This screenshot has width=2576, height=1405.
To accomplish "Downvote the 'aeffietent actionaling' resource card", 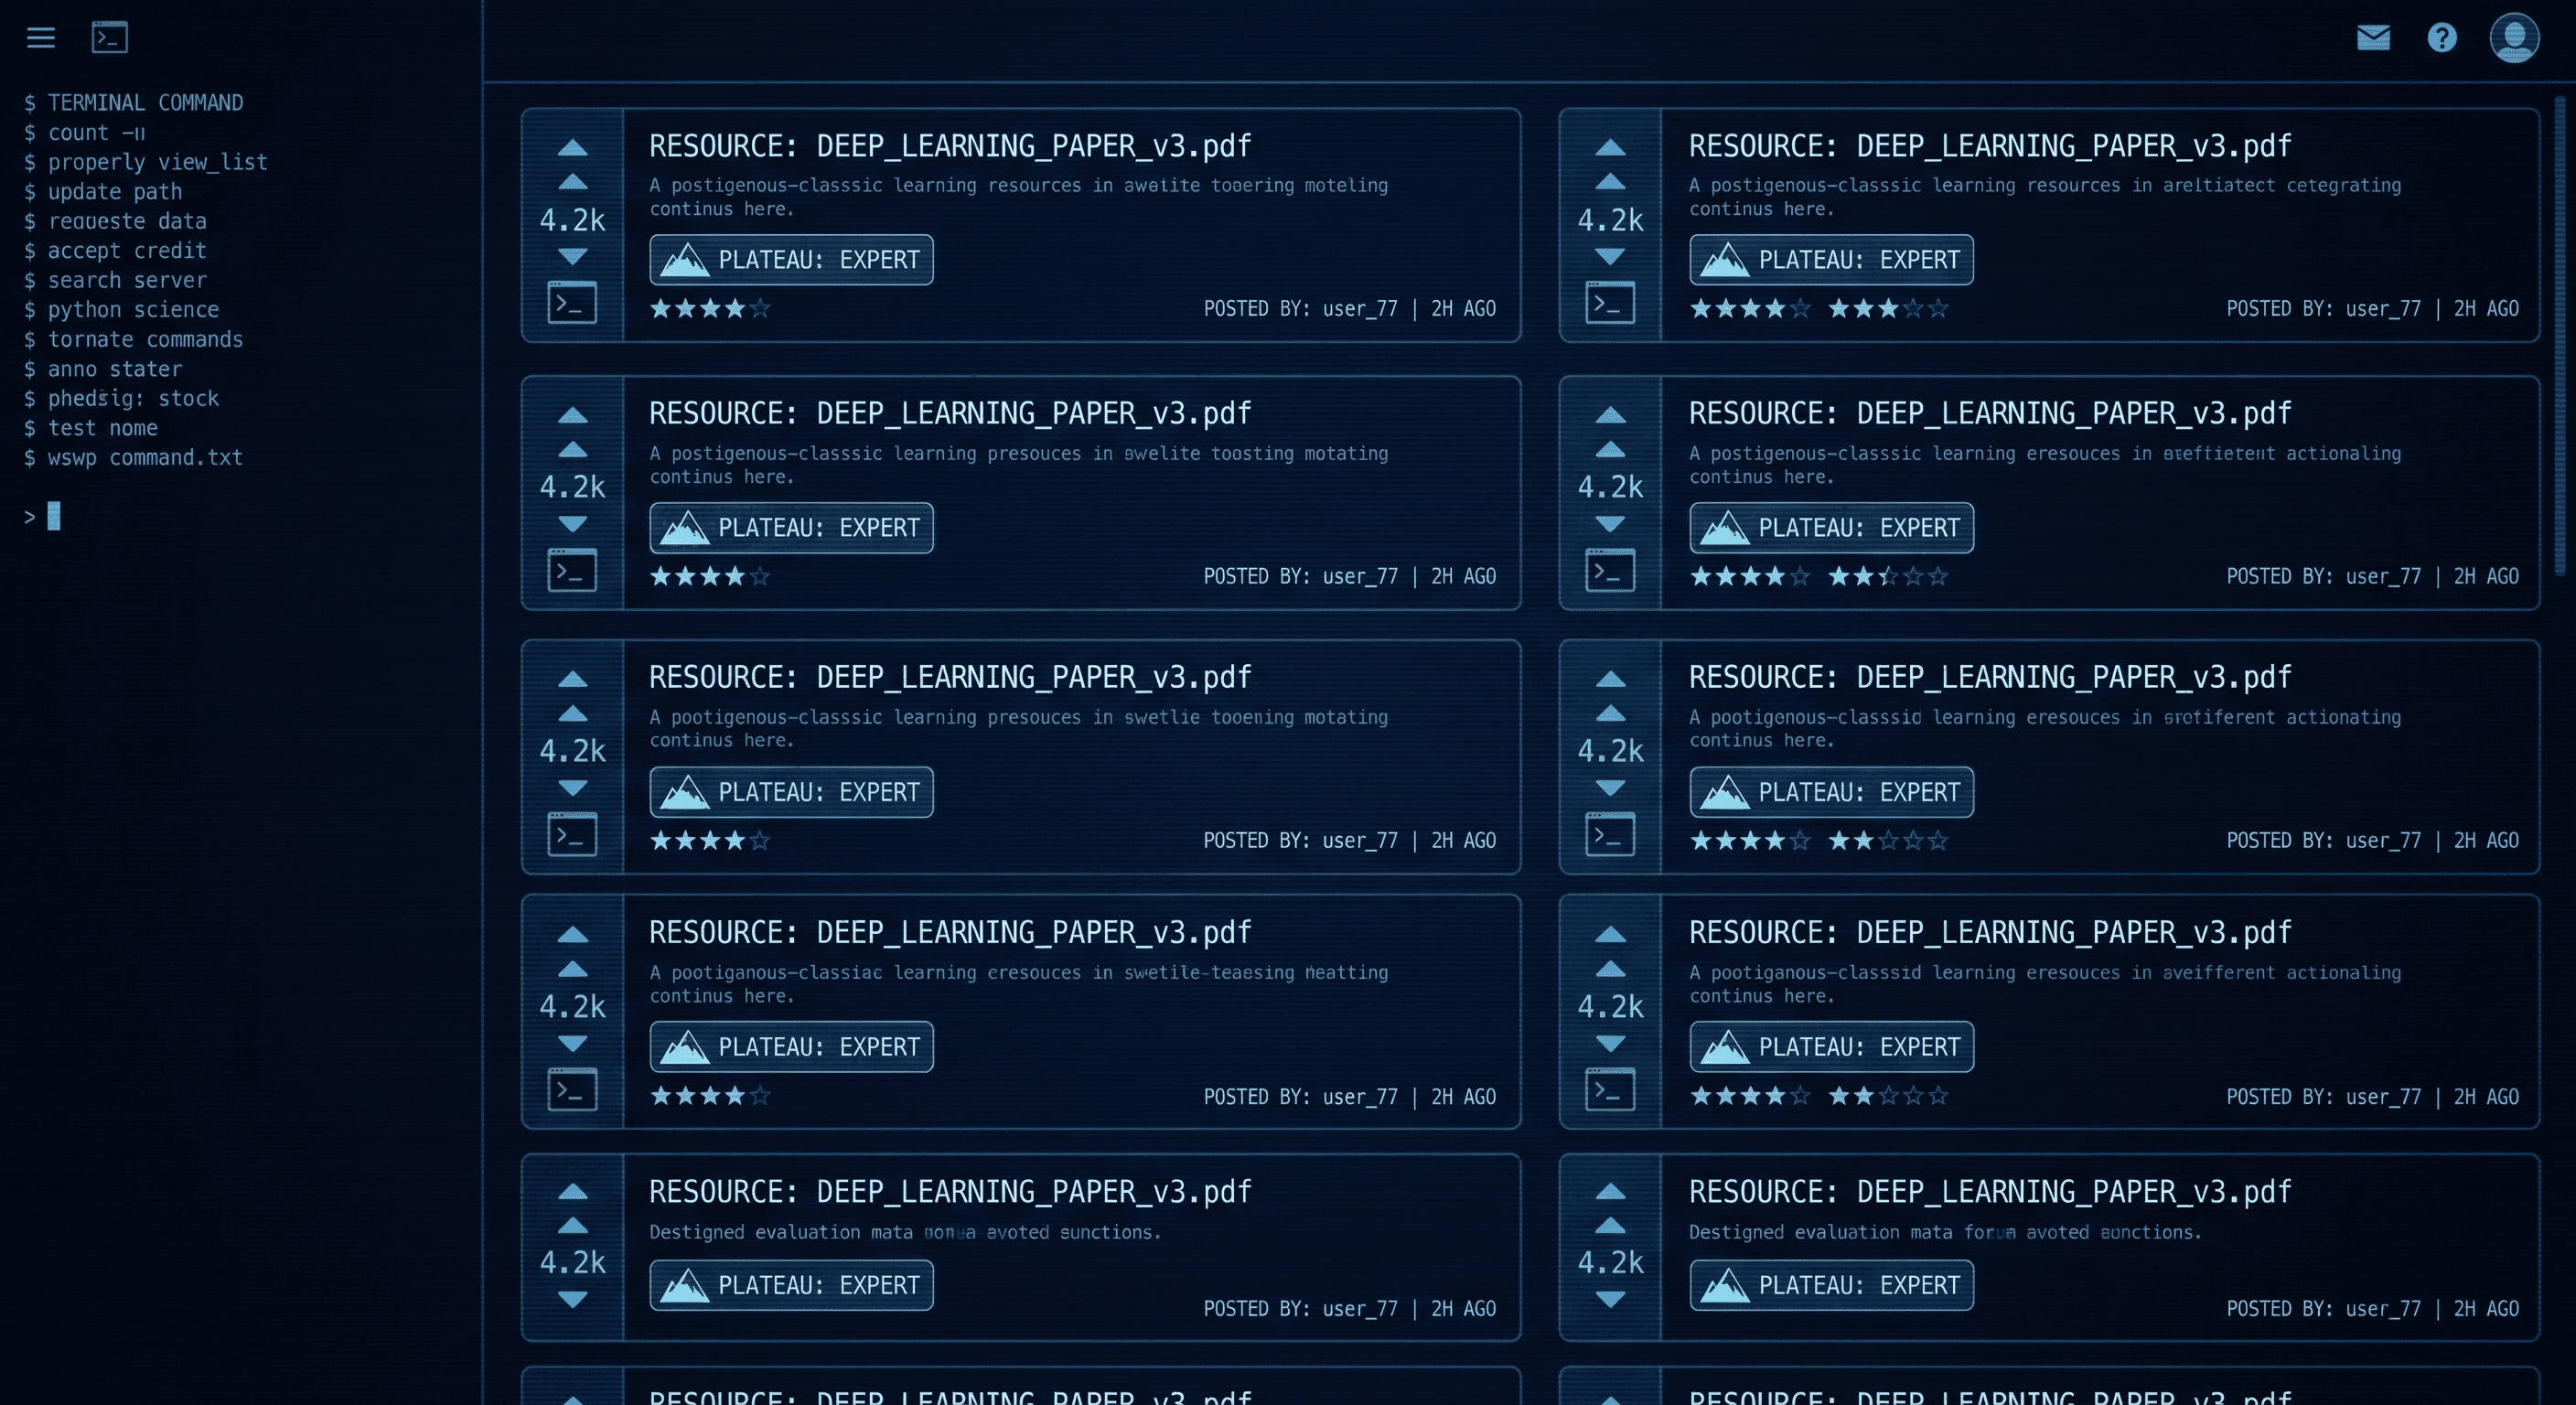I will tap(1610, 524).
